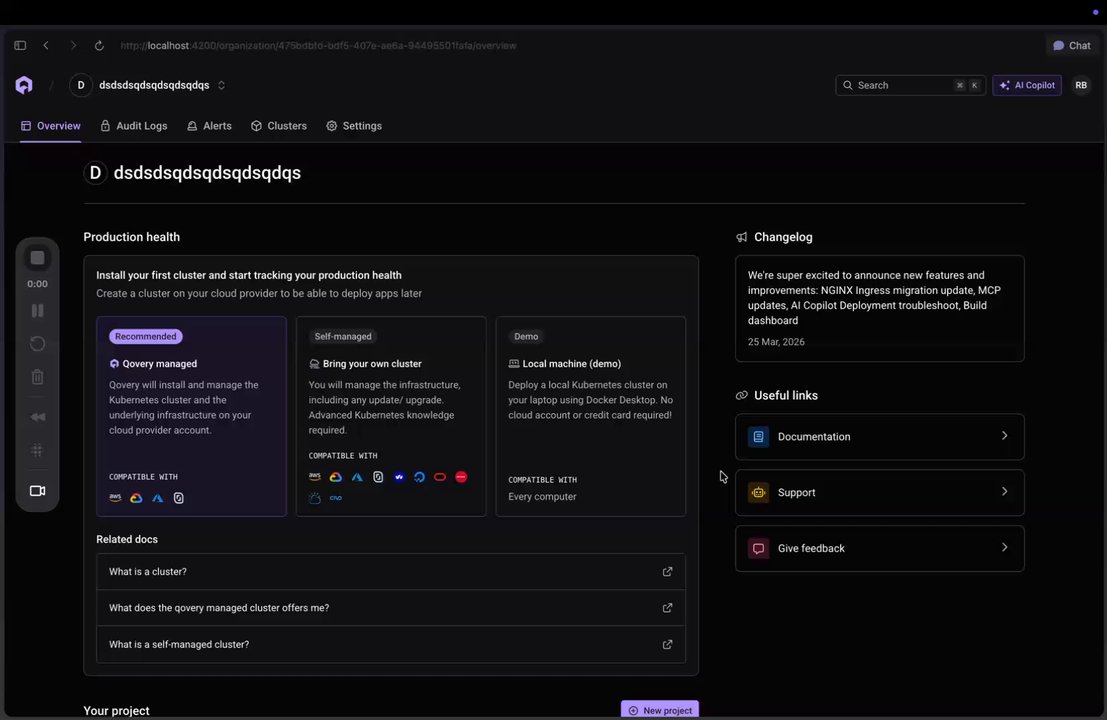Toggle the camera in recording toolbar
Viewport: 1107px width, 720px height.
37,491
